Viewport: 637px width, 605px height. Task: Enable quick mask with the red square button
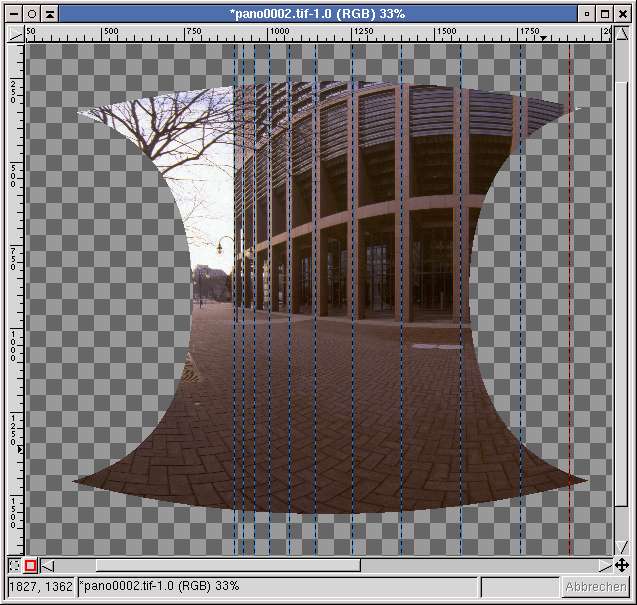click(31, 565)
